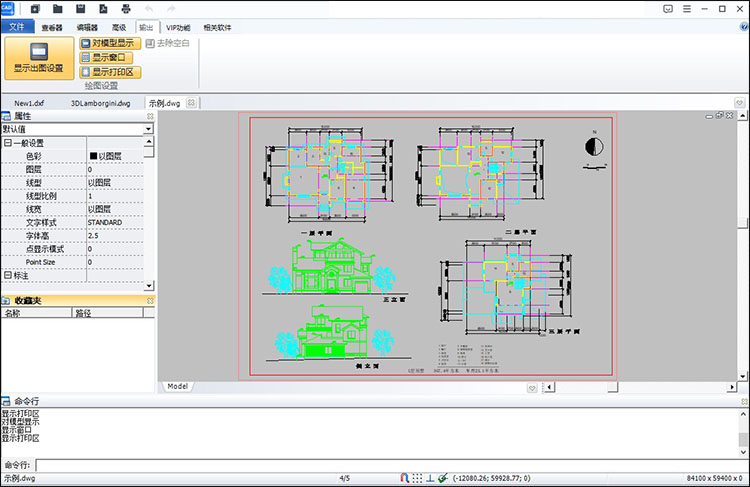Toggle the snap magnet icon in status bar
This screenshot has height=487, width=750.
coord(404,478)
